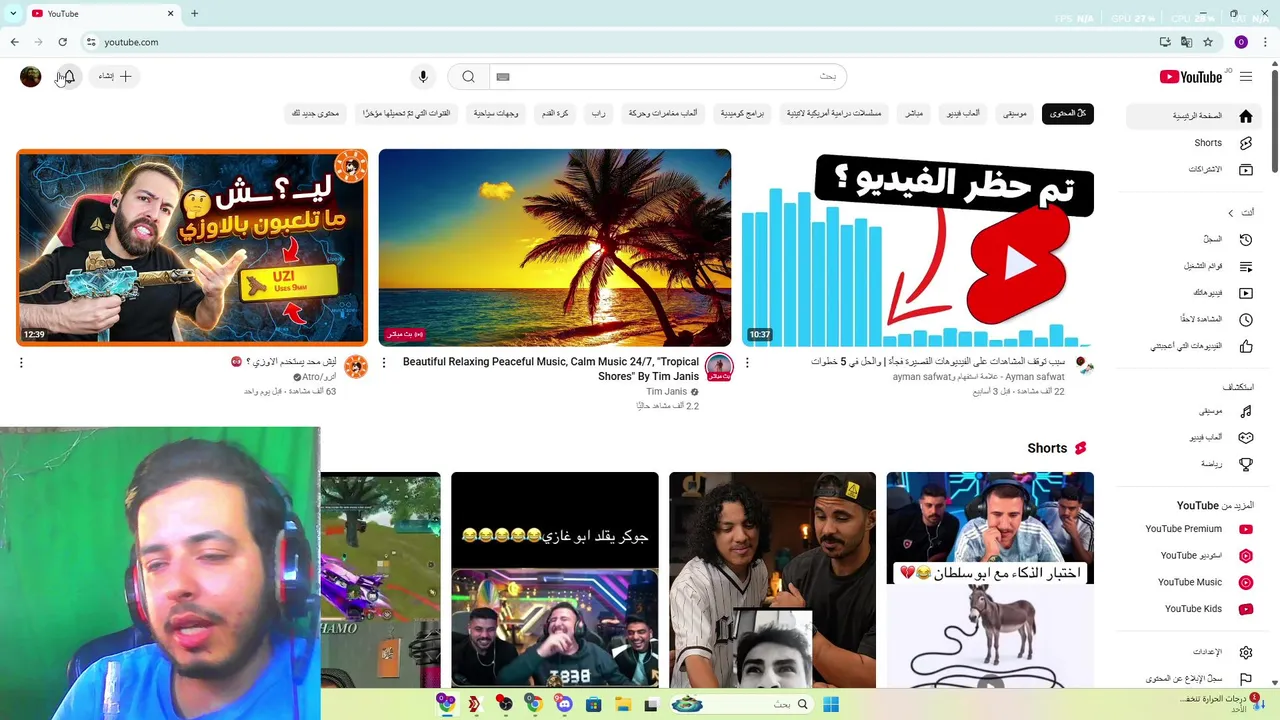The image size is (1280, 720).
Task: Go to the Home sidebar item
Action: pos(1195,116)
